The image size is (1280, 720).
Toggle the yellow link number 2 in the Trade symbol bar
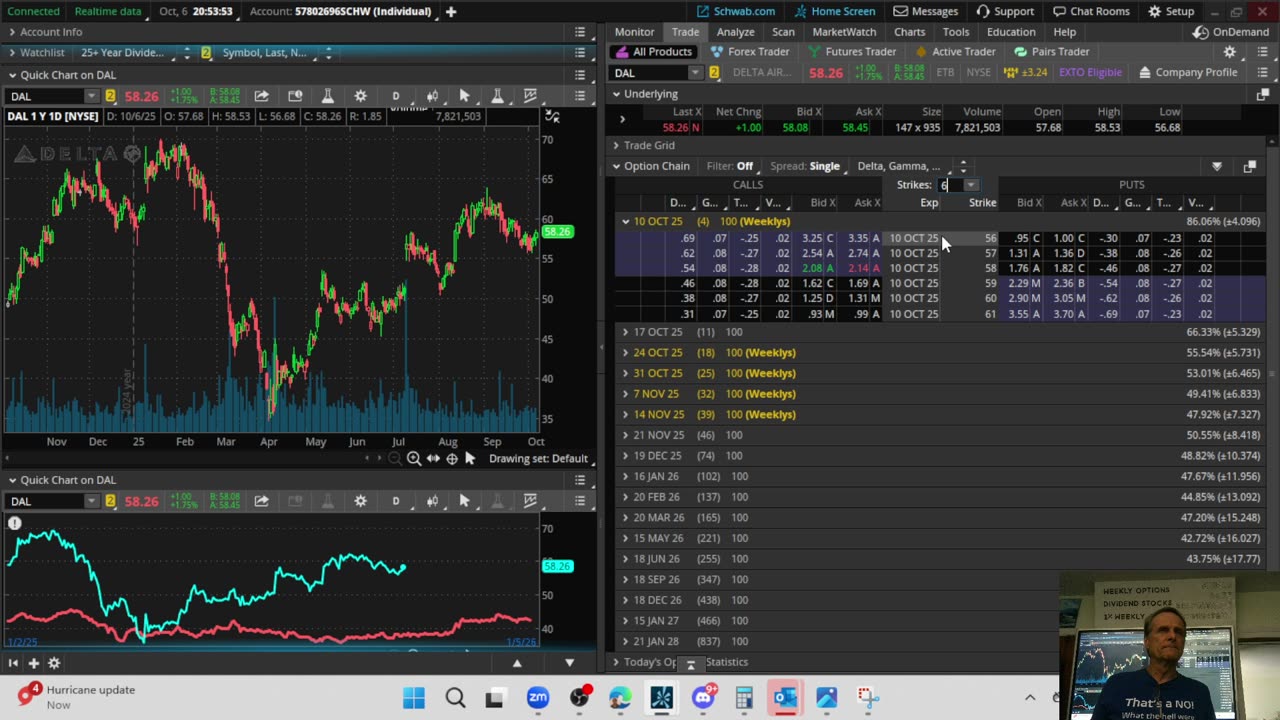click(x=714, y=73)
